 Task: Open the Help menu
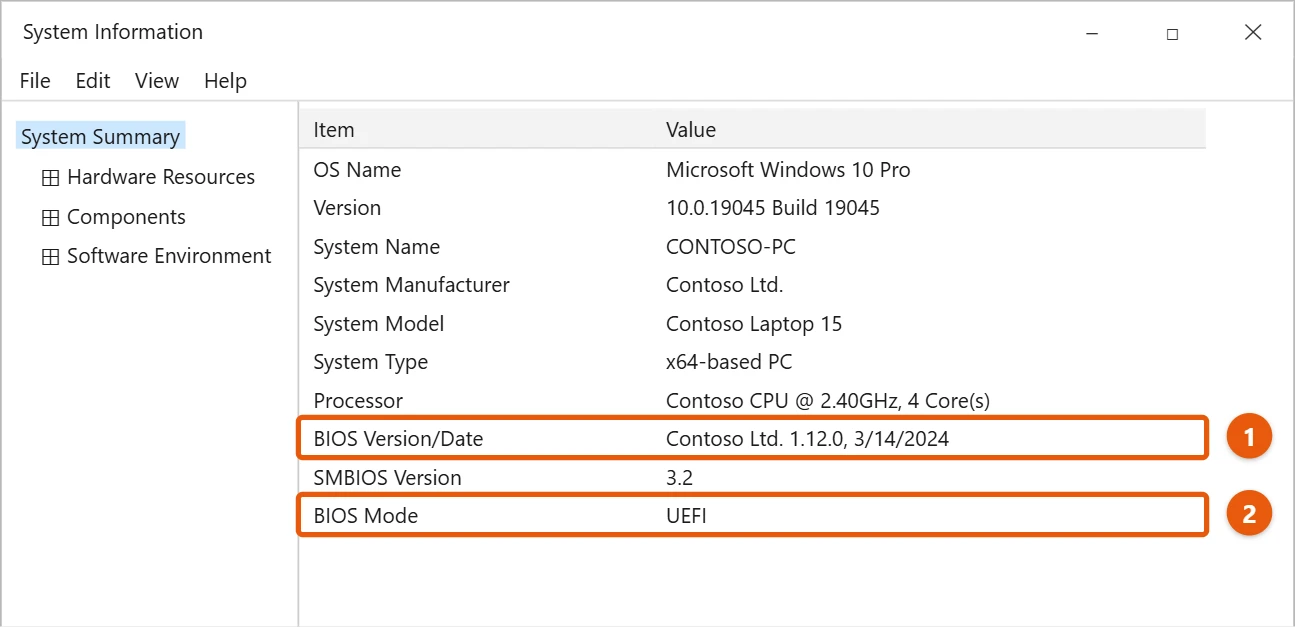[225, 81]
